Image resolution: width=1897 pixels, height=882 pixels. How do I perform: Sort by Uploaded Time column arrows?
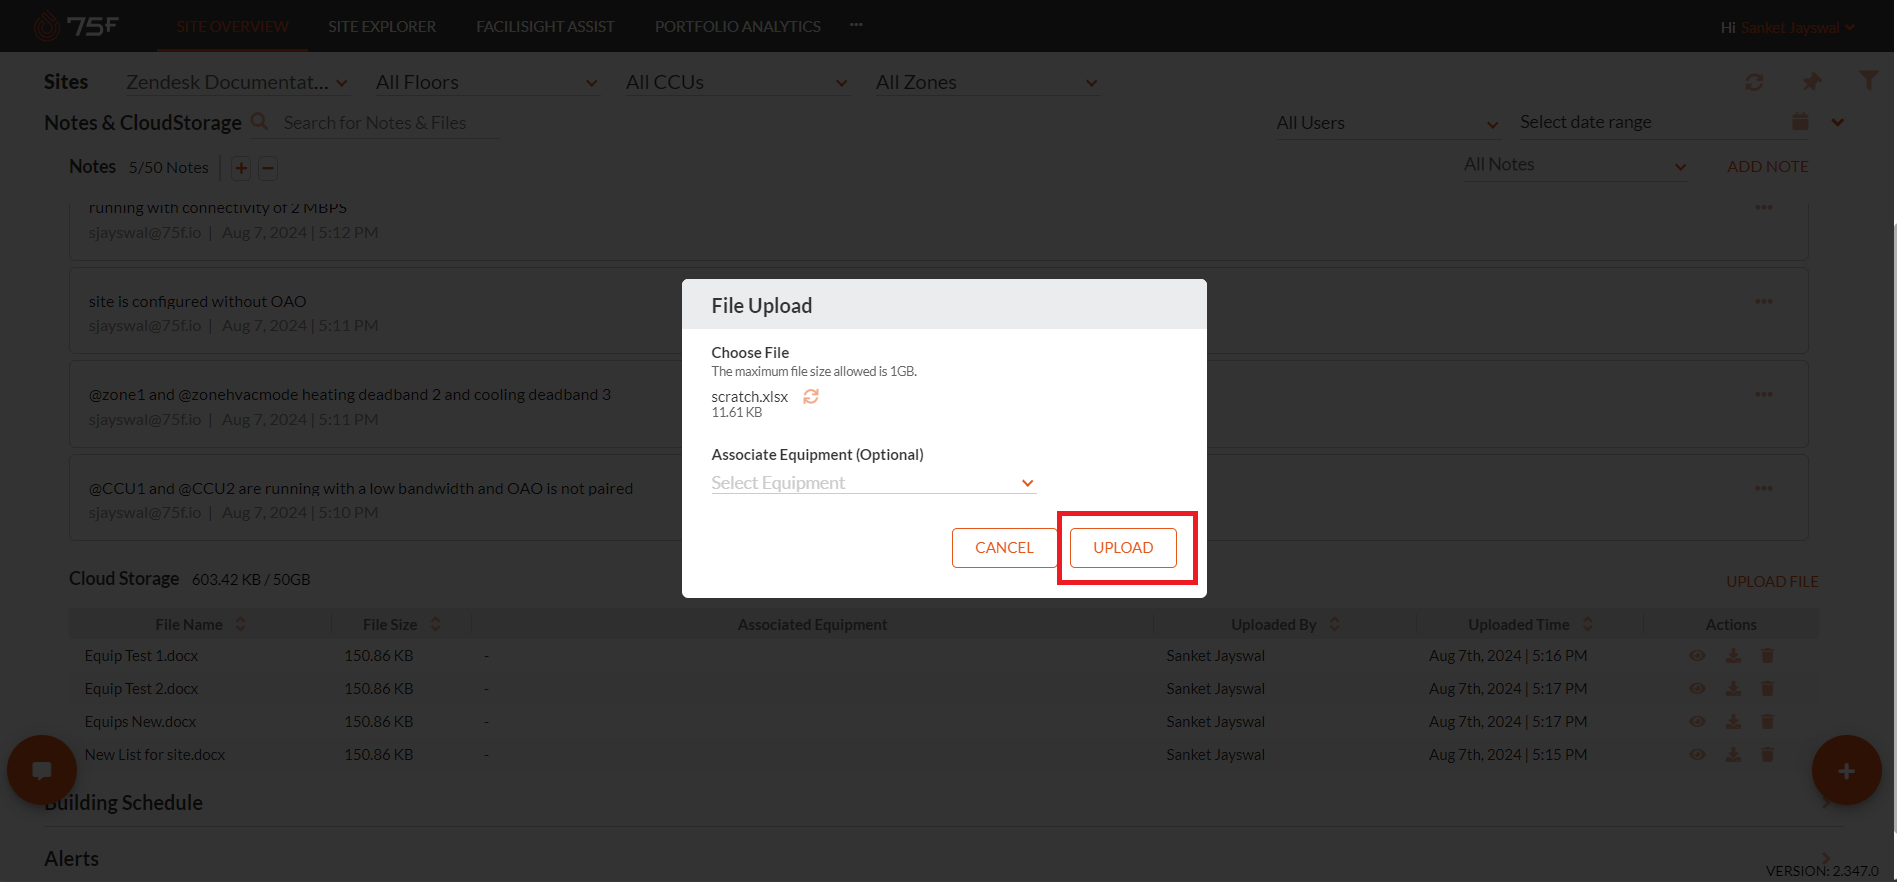(x=1588, y=624)
